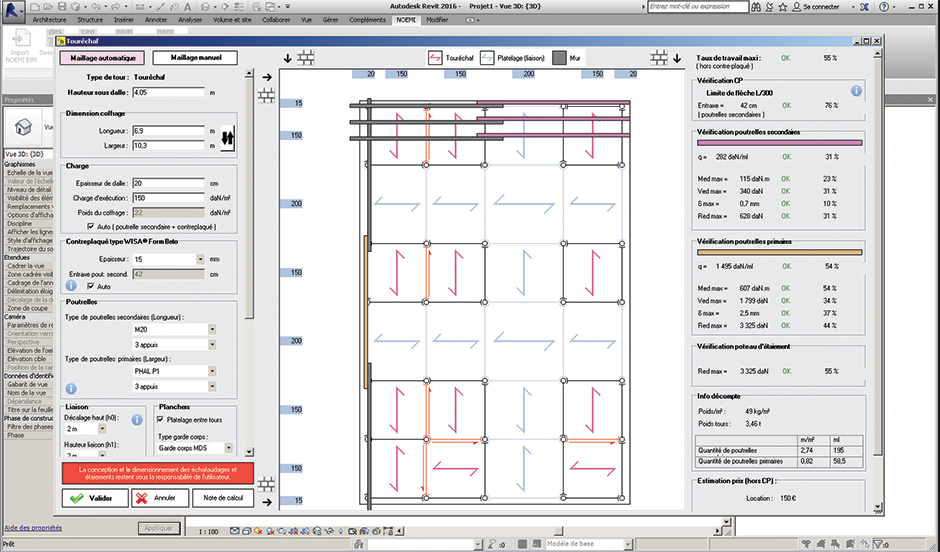Viewport: 940px width, 552px height.
Task: Toggle the Auto checkbox under Entraxe pout. second.
Action: coord(91,286)
